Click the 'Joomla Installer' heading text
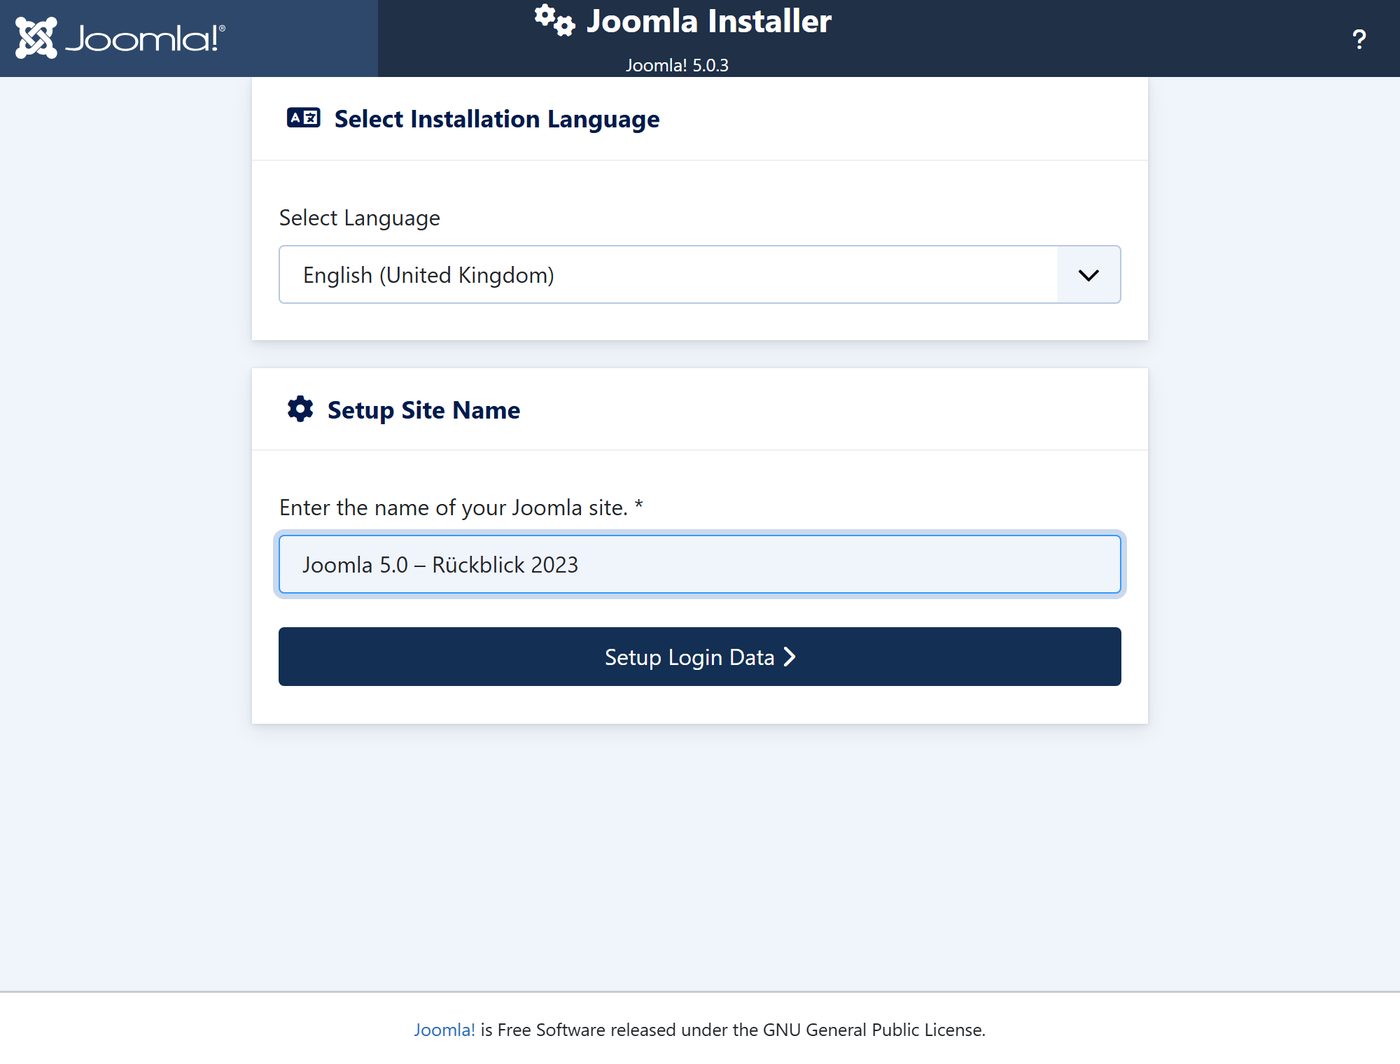1400x1064 pixels. (x=709, y=21)
